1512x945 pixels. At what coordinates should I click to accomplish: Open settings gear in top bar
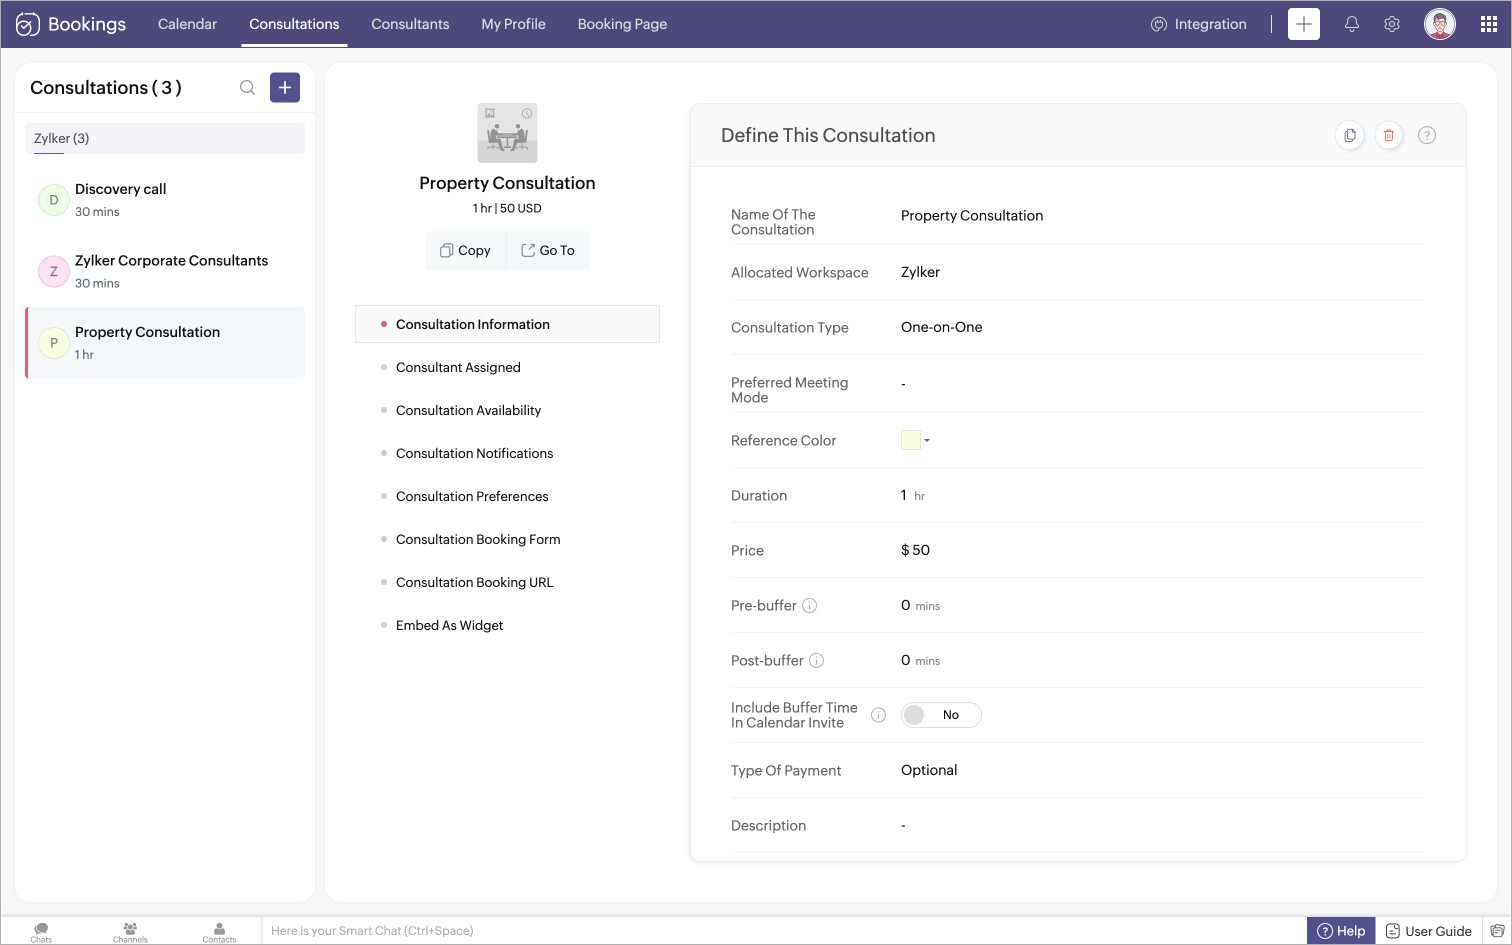point(1392,24)
